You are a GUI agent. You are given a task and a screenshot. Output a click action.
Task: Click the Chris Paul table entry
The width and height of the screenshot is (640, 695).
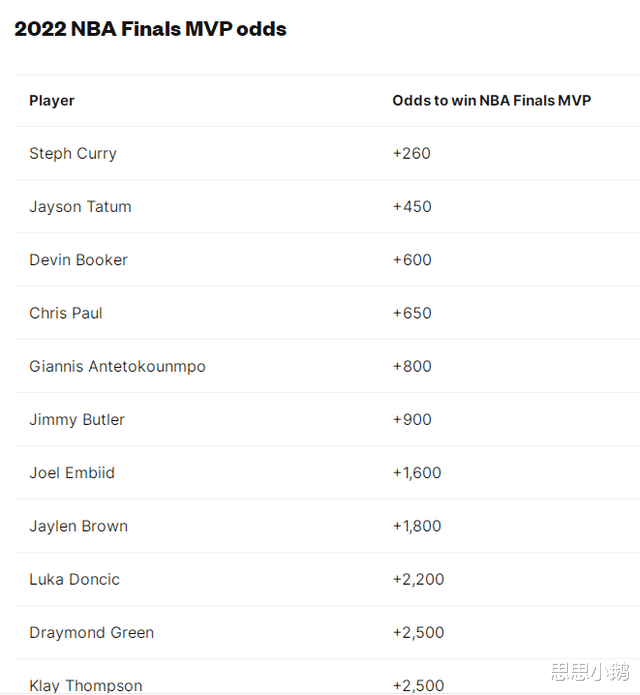coord(66,313)
